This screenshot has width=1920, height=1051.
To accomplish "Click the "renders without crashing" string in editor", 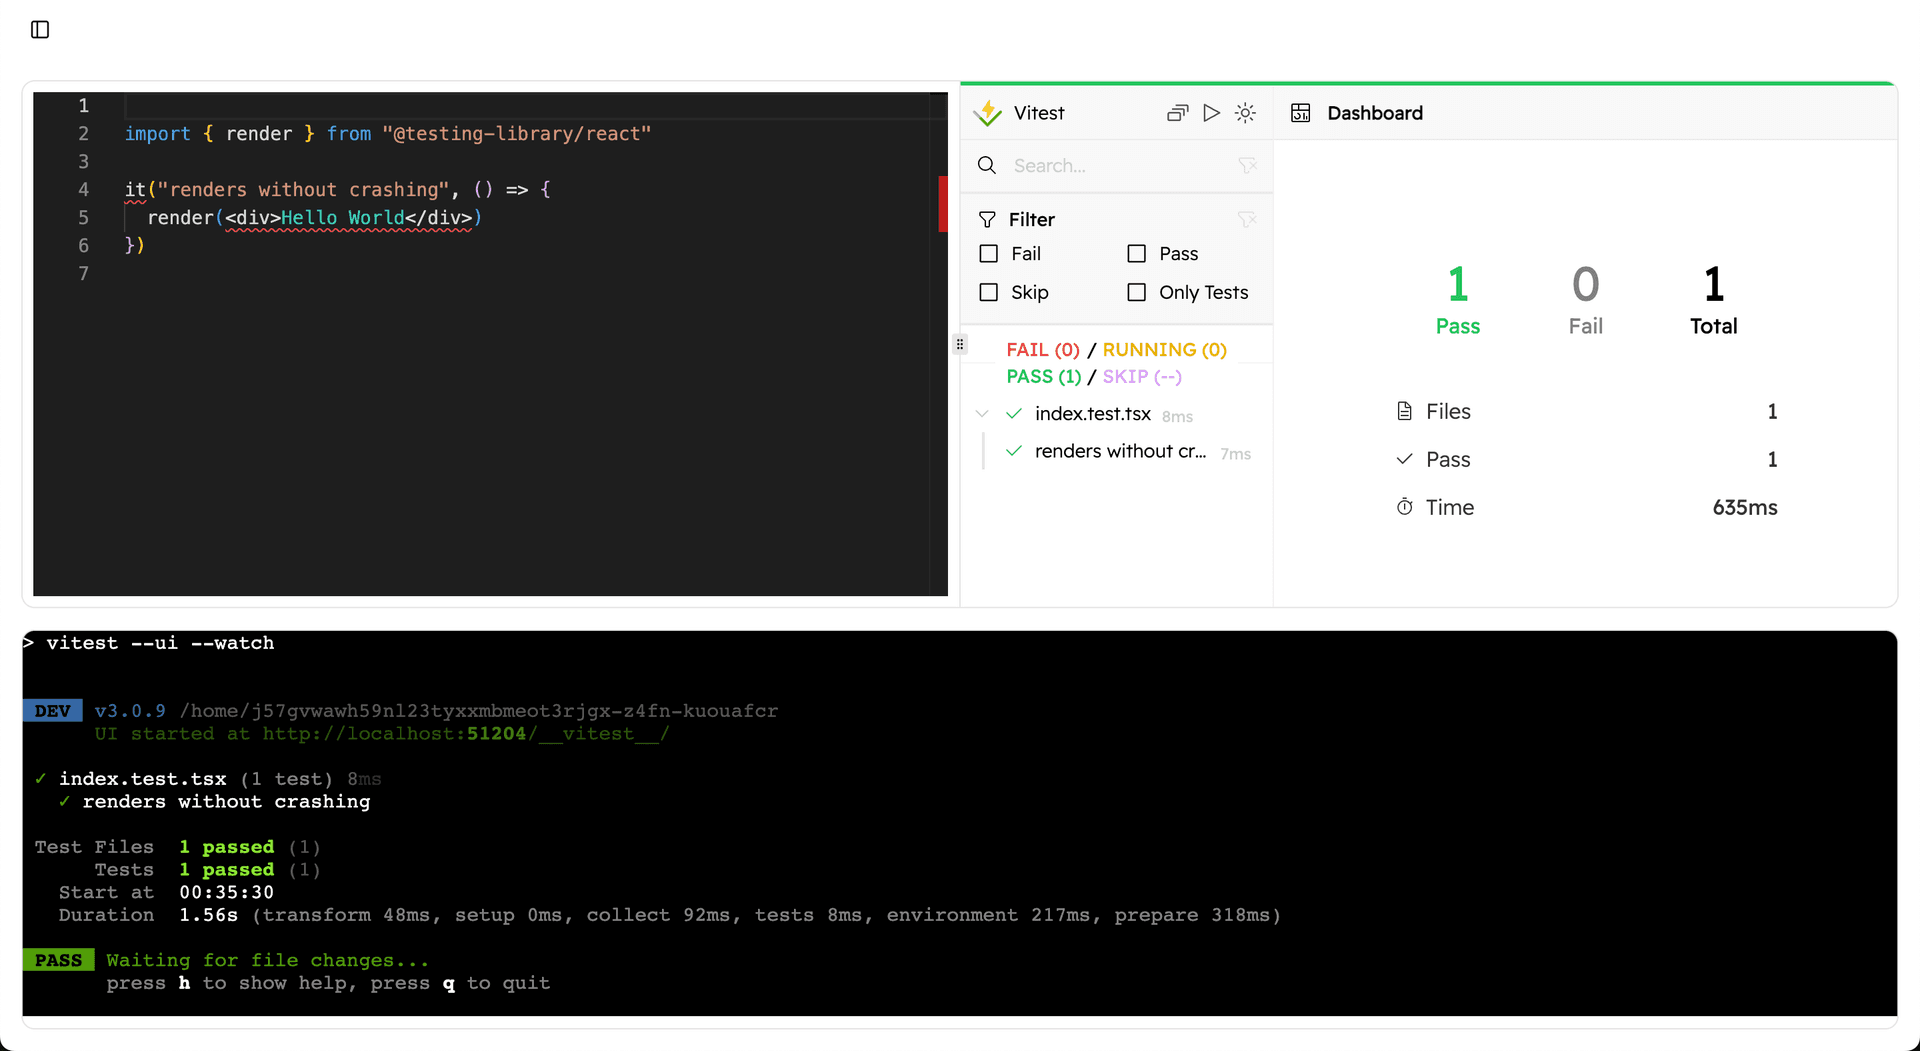I will pos(303,189).
